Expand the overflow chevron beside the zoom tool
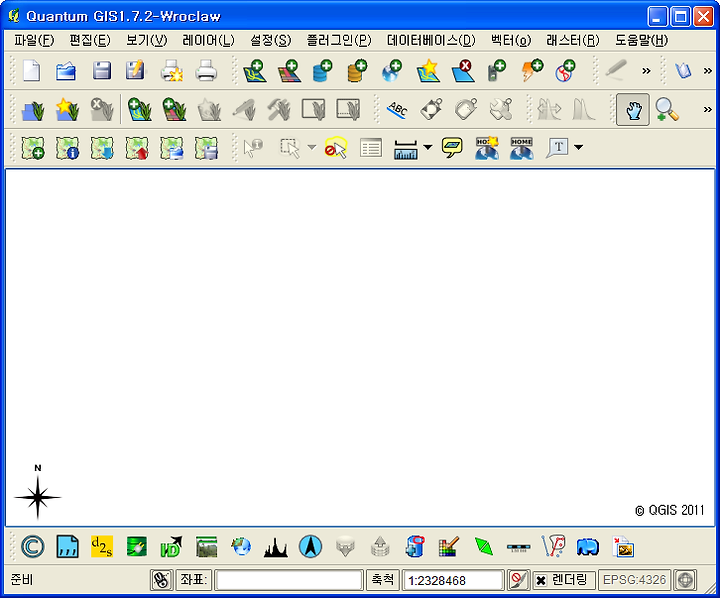 (x=708, y=109)
